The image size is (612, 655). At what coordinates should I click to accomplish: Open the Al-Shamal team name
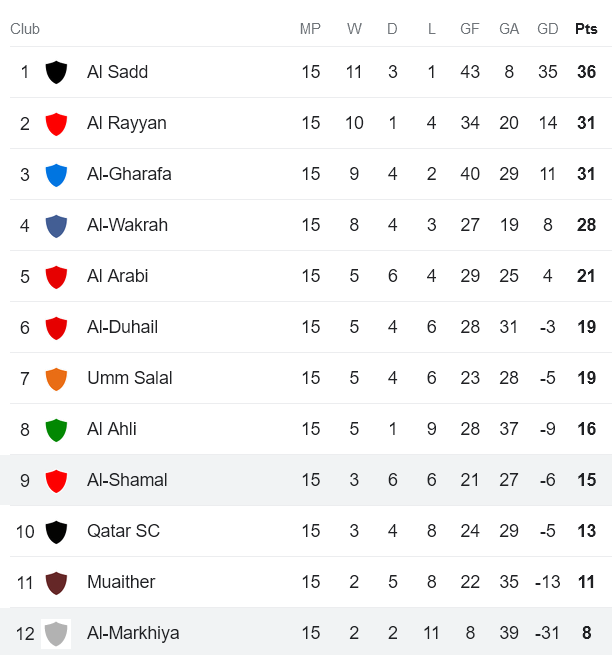pos(127,480)
